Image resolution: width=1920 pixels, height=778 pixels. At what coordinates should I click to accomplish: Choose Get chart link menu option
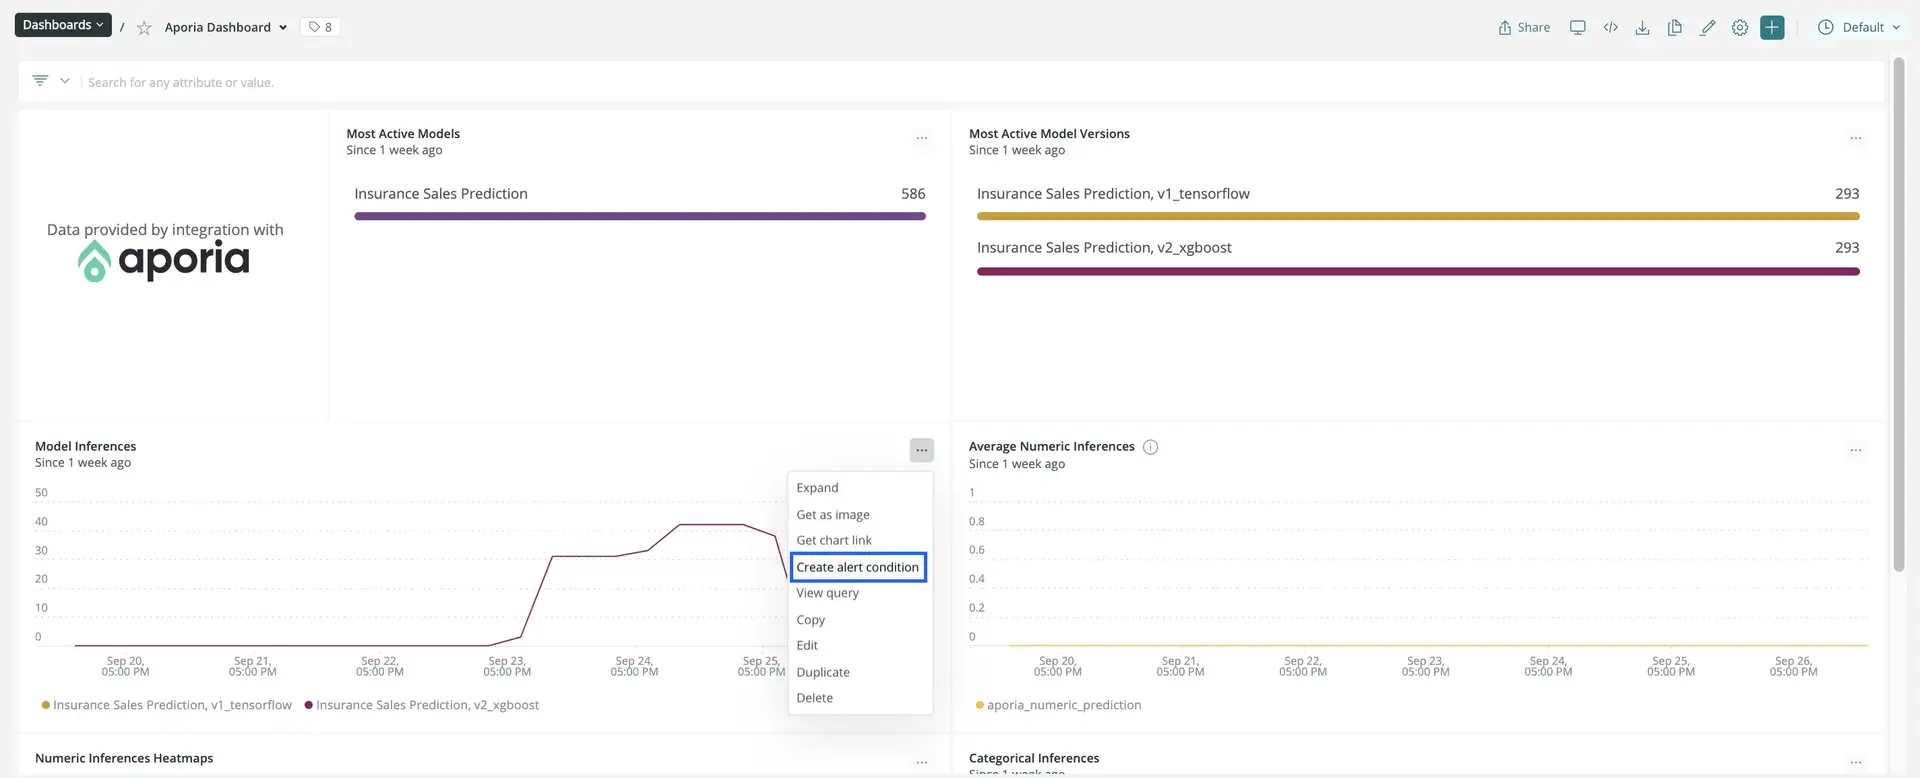click(860, 541)
